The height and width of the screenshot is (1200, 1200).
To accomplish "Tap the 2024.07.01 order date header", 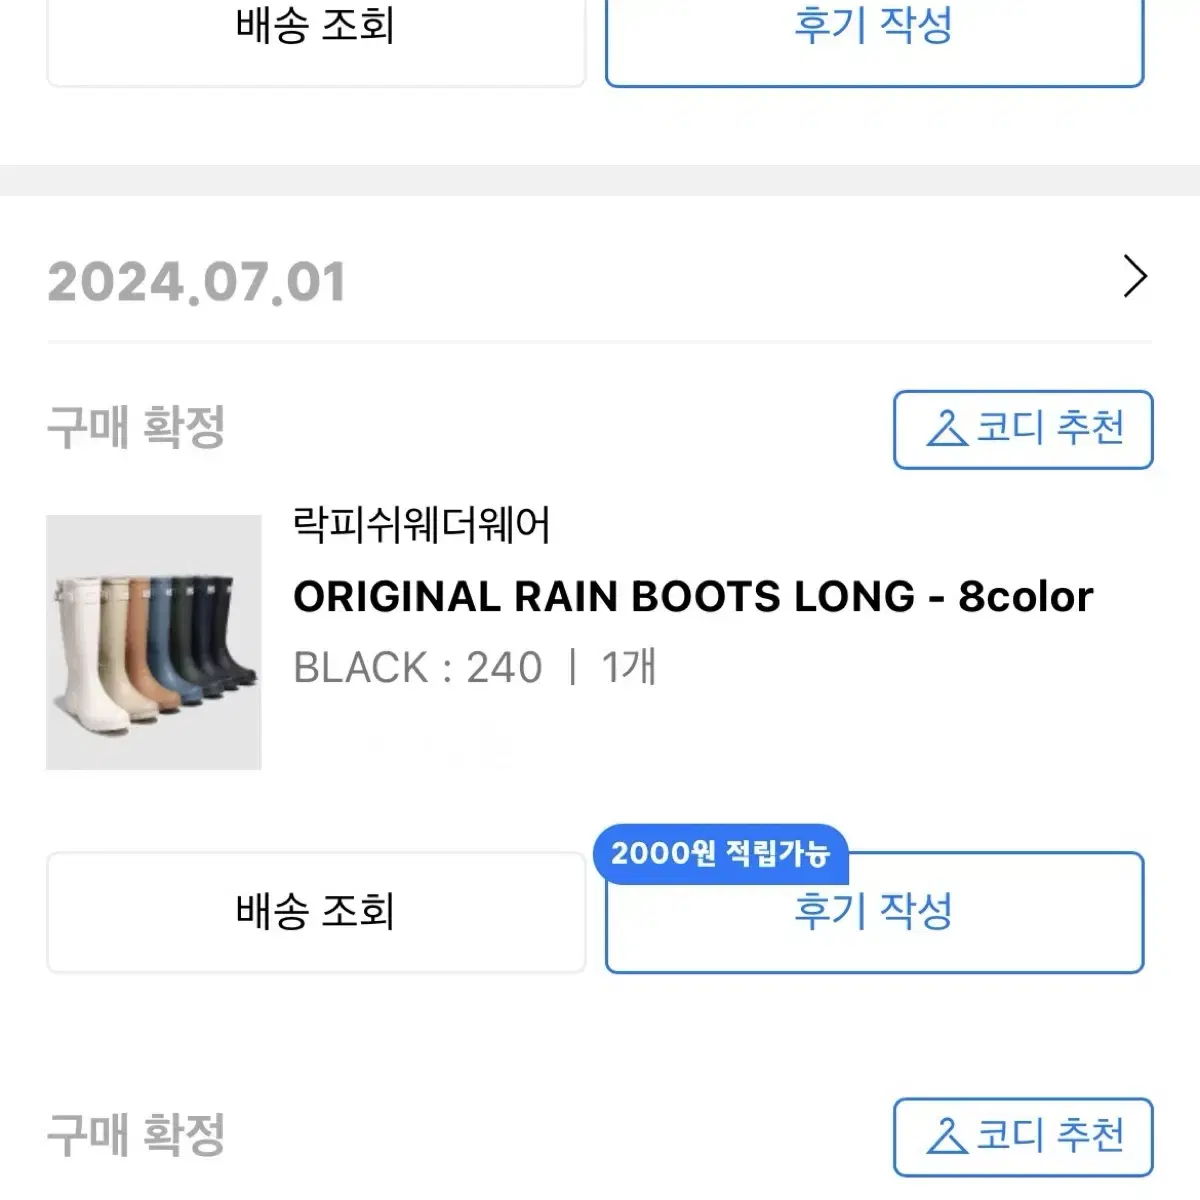I will click(196, 282).
